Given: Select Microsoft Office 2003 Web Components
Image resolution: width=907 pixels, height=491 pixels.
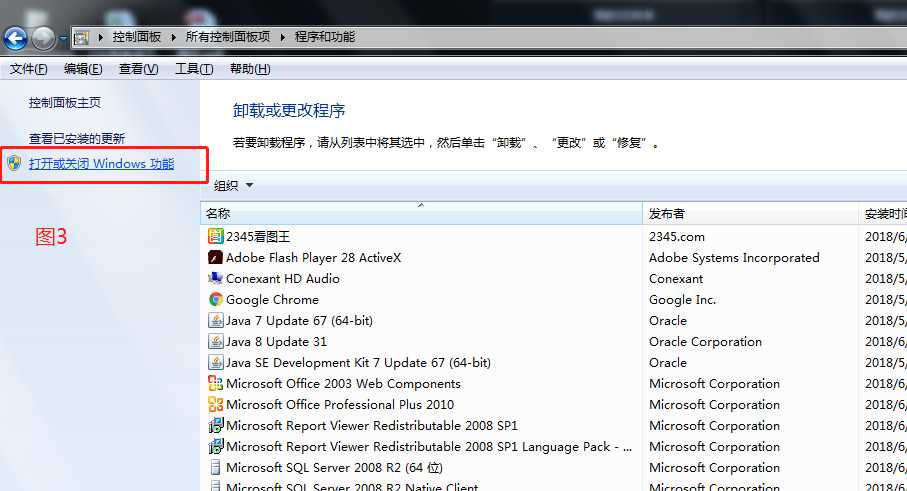Looking at the screenshot, I should click(343, 383).
